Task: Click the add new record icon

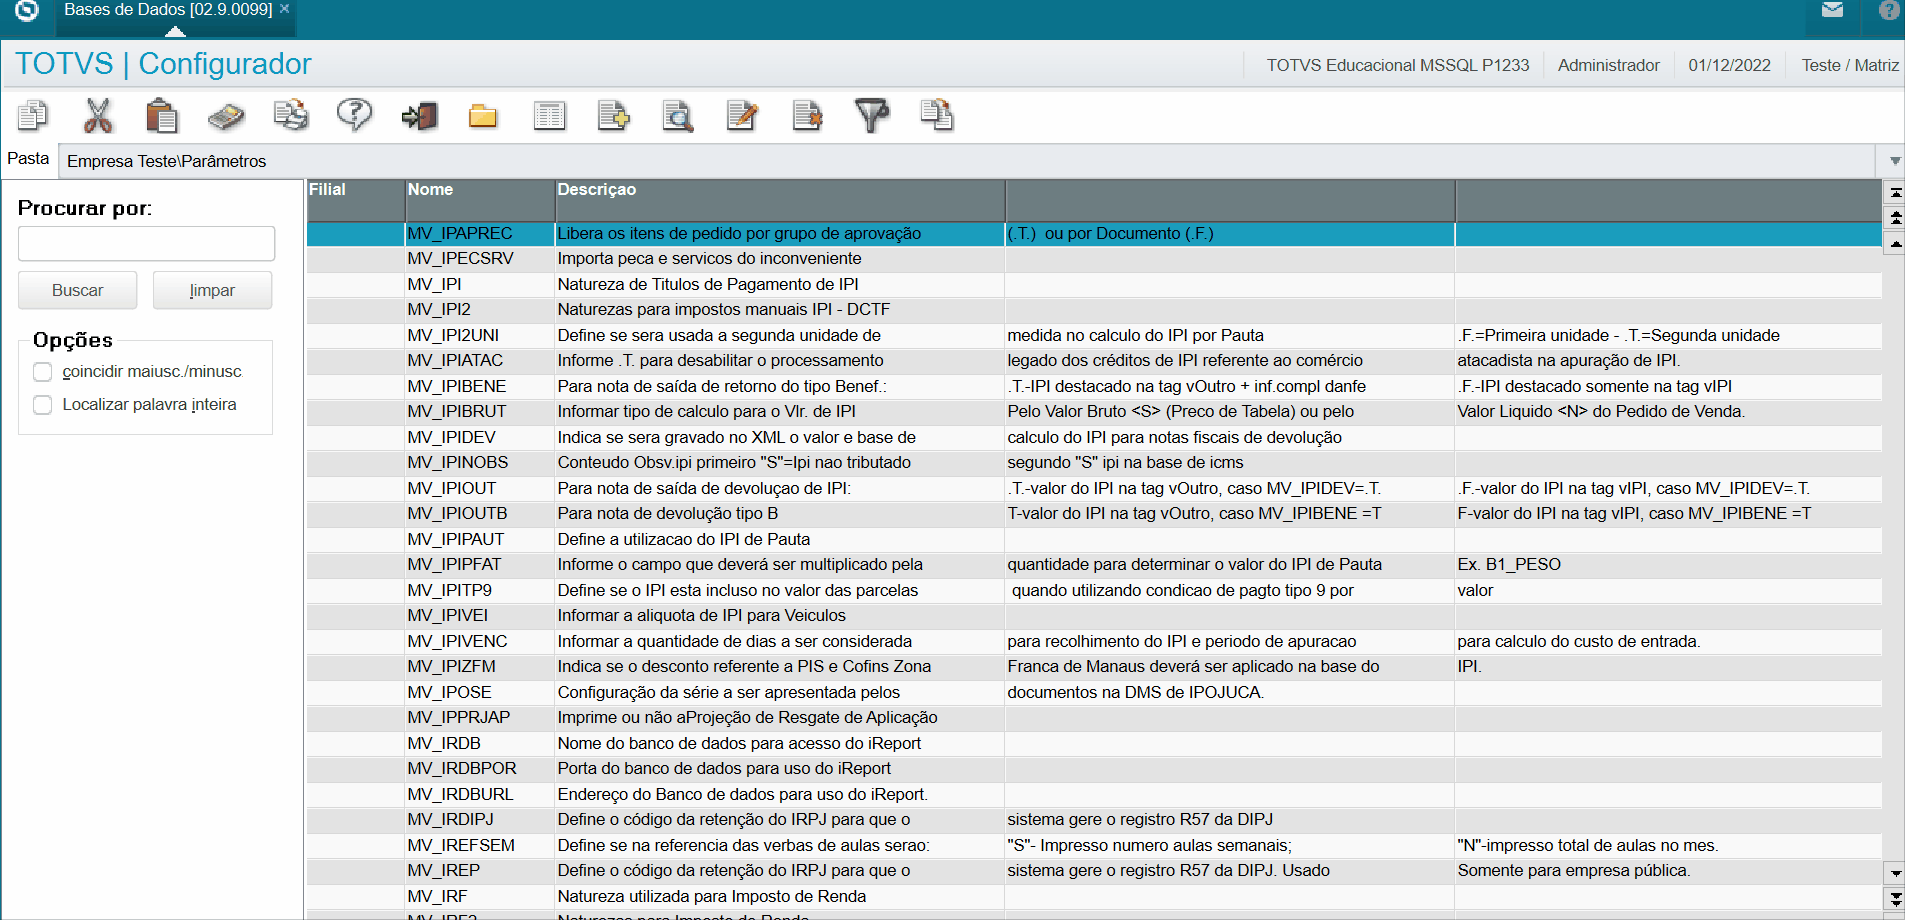Action: click(x=613, y=116)
